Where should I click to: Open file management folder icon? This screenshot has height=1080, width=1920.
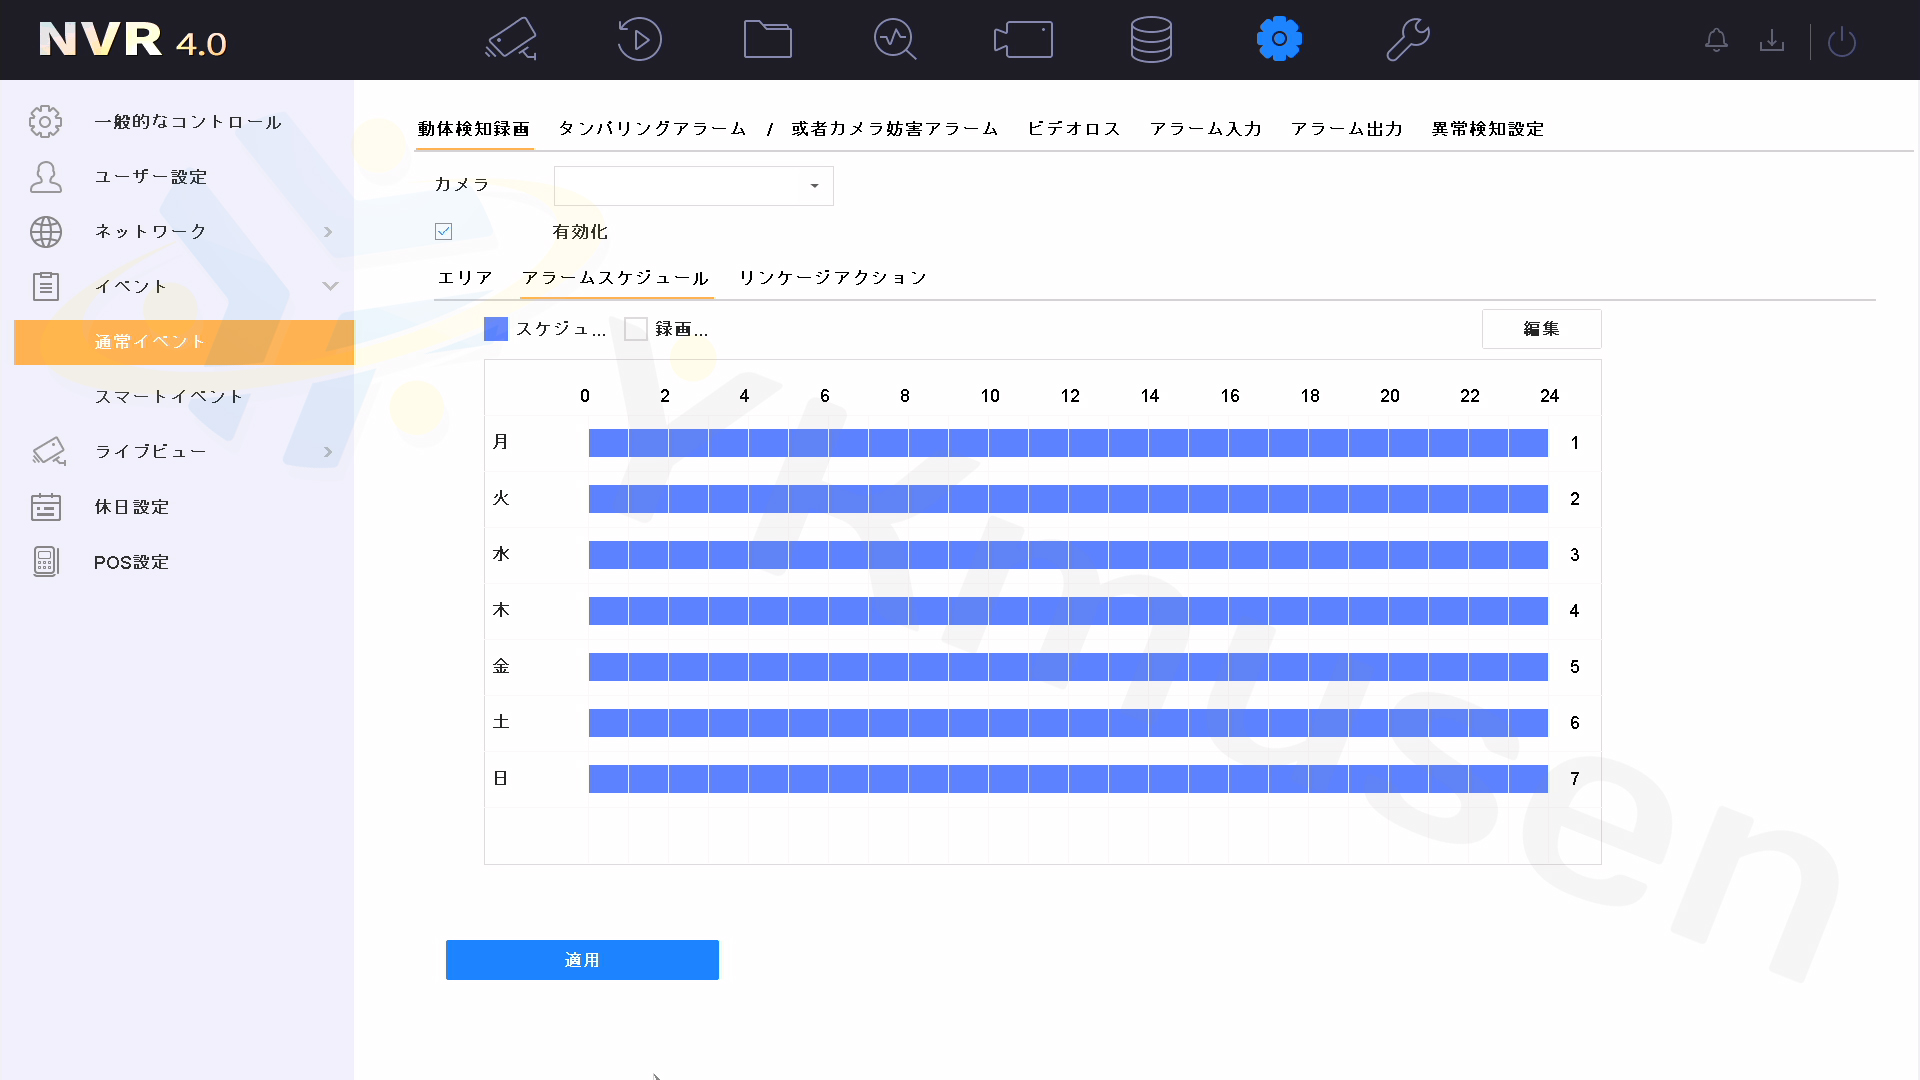pyautogui.click(x=767, y=39)
